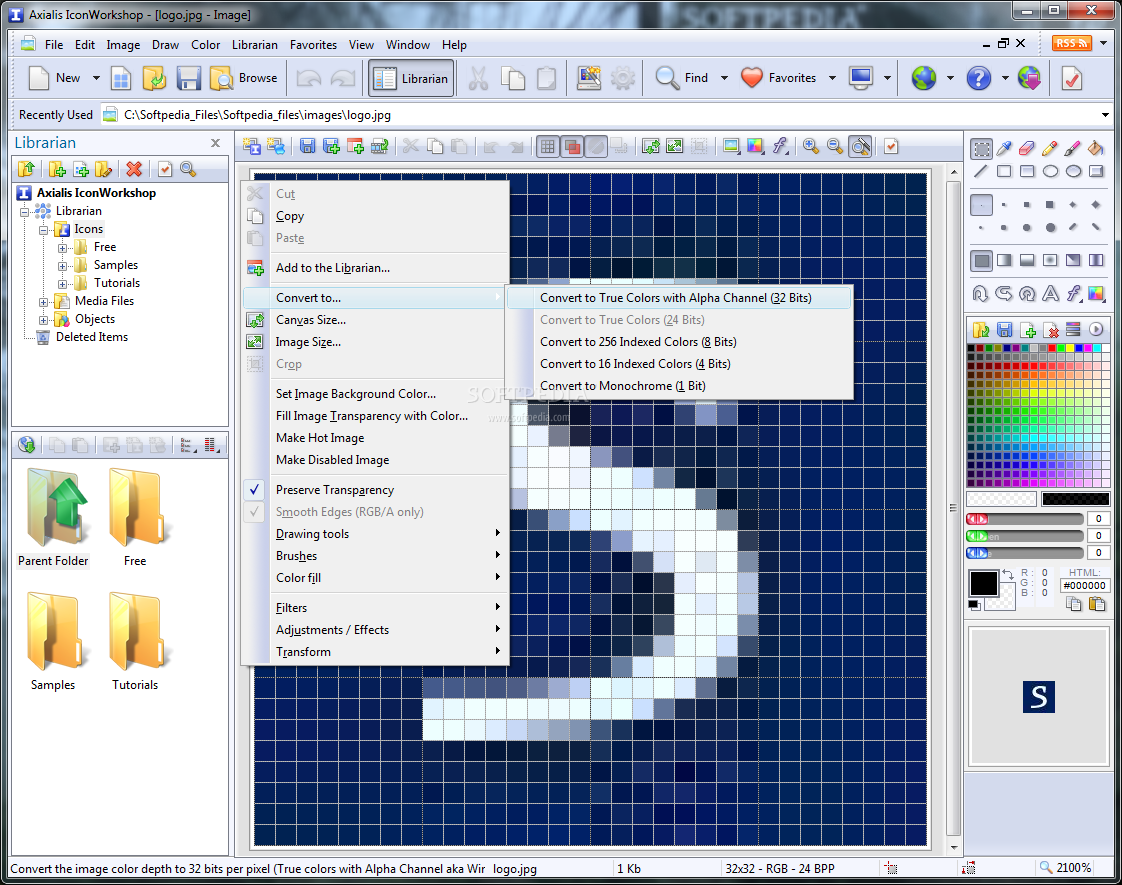Open the Tutorials folder thumbnail
Viewport: 1122px width, 885px height.
coord(135,641)
